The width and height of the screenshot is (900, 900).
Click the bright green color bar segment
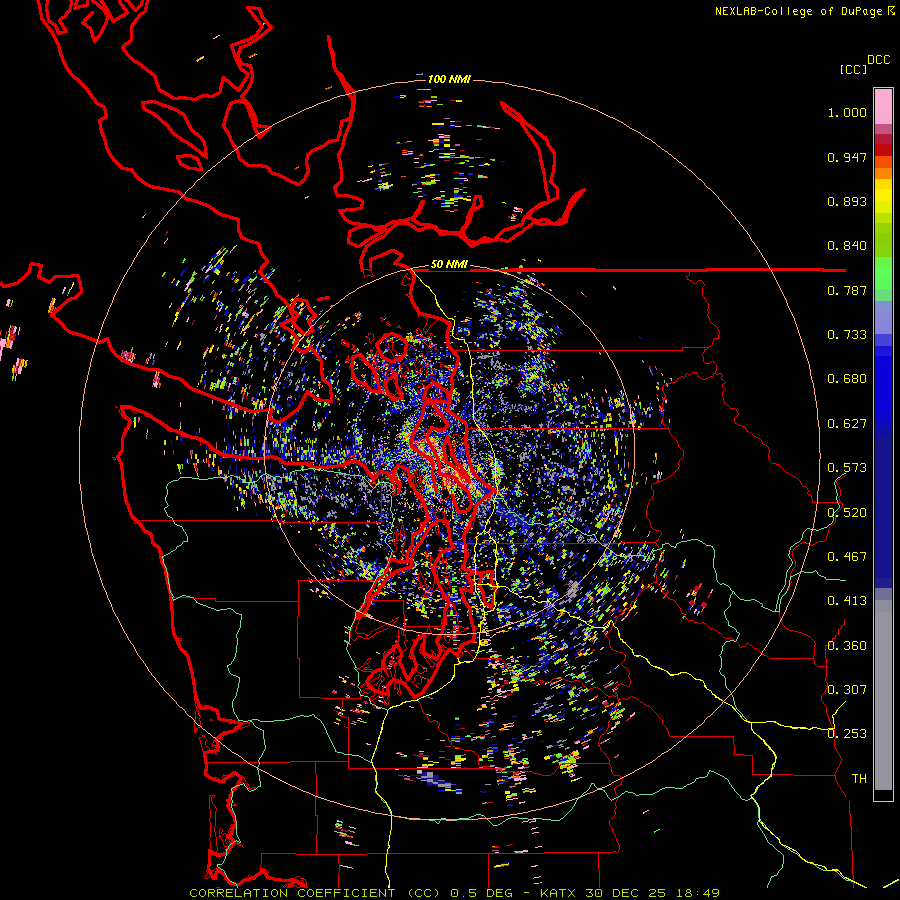[x=883, y=273]
